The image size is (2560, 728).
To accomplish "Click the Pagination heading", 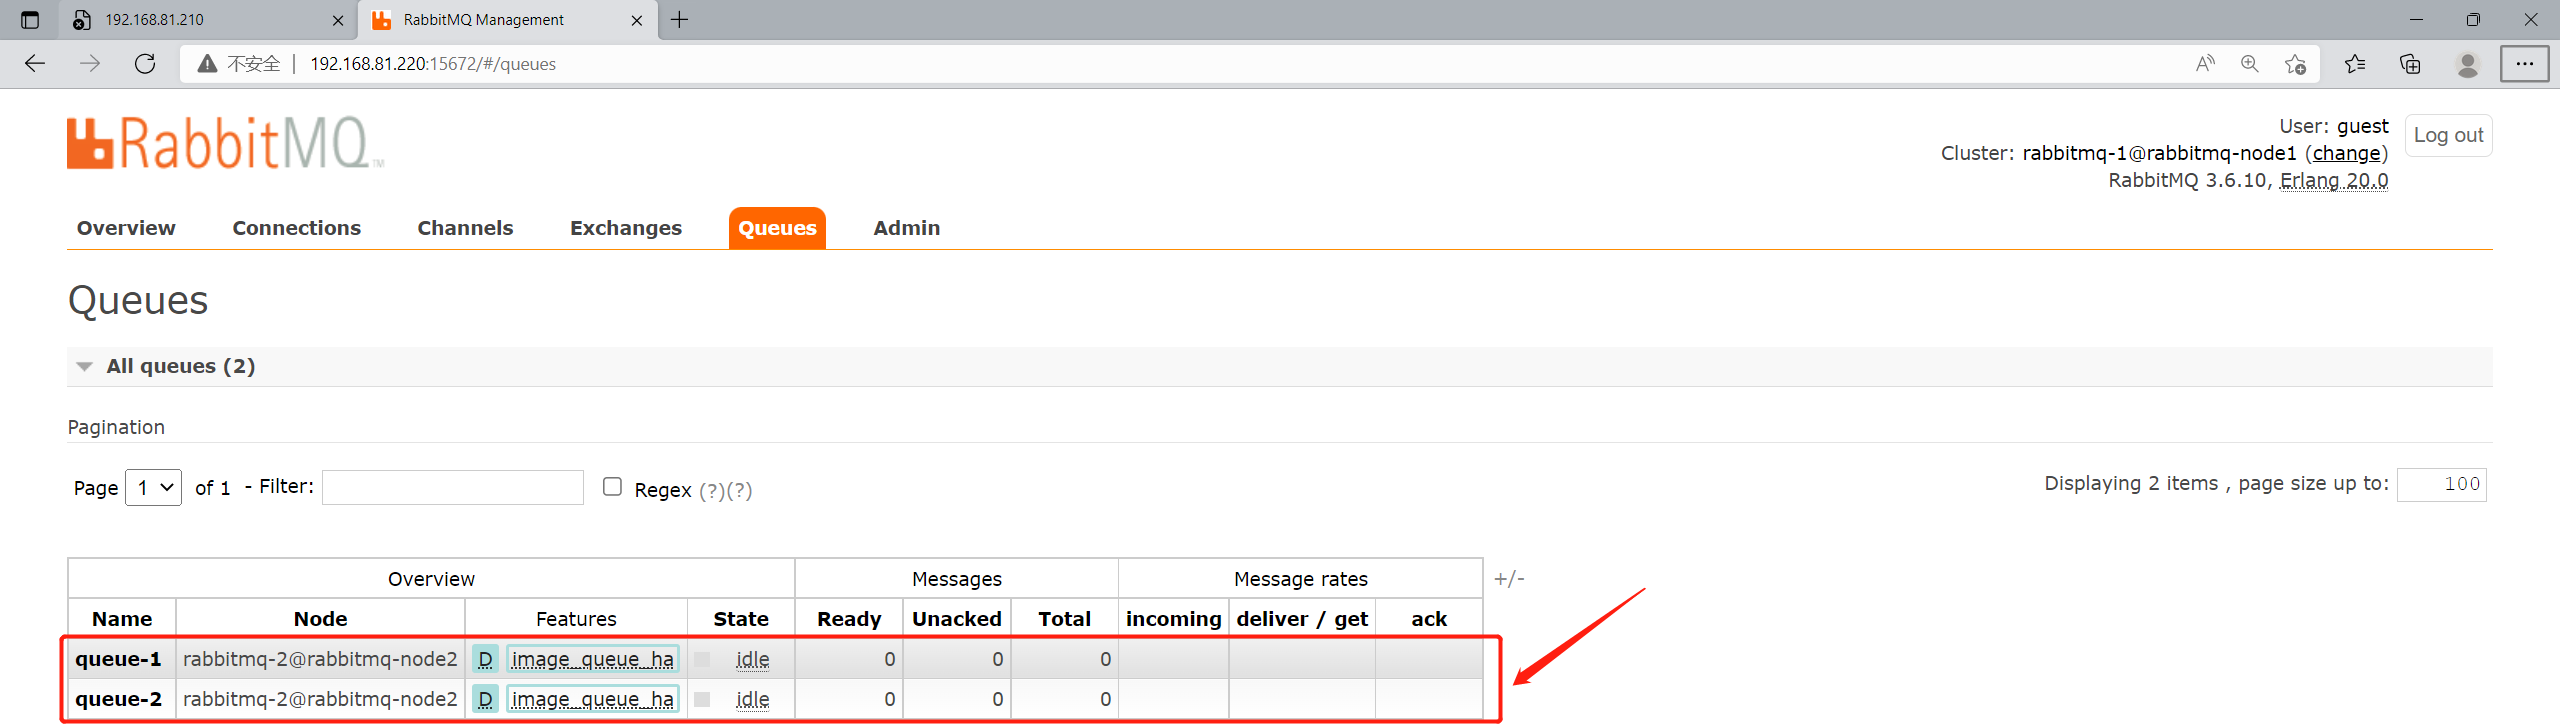I will [116, 427].
